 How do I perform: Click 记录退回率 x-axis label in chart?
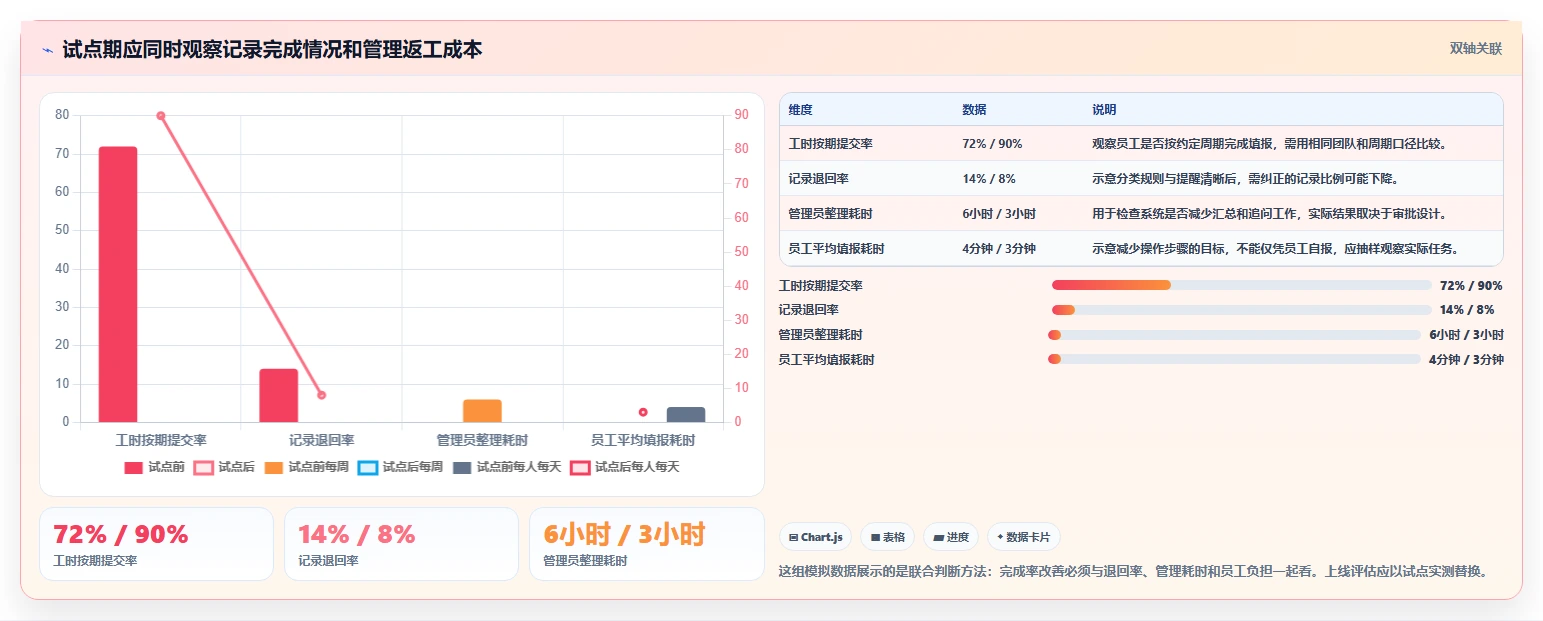[322, 440]
